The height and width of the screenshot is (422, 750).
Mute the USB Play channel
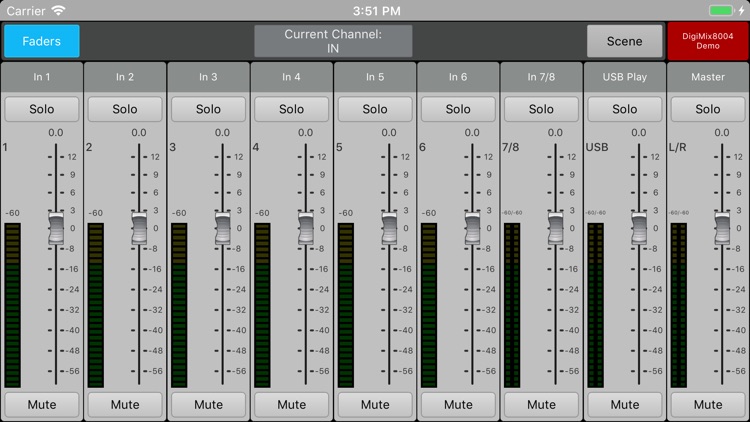(624, 405)
